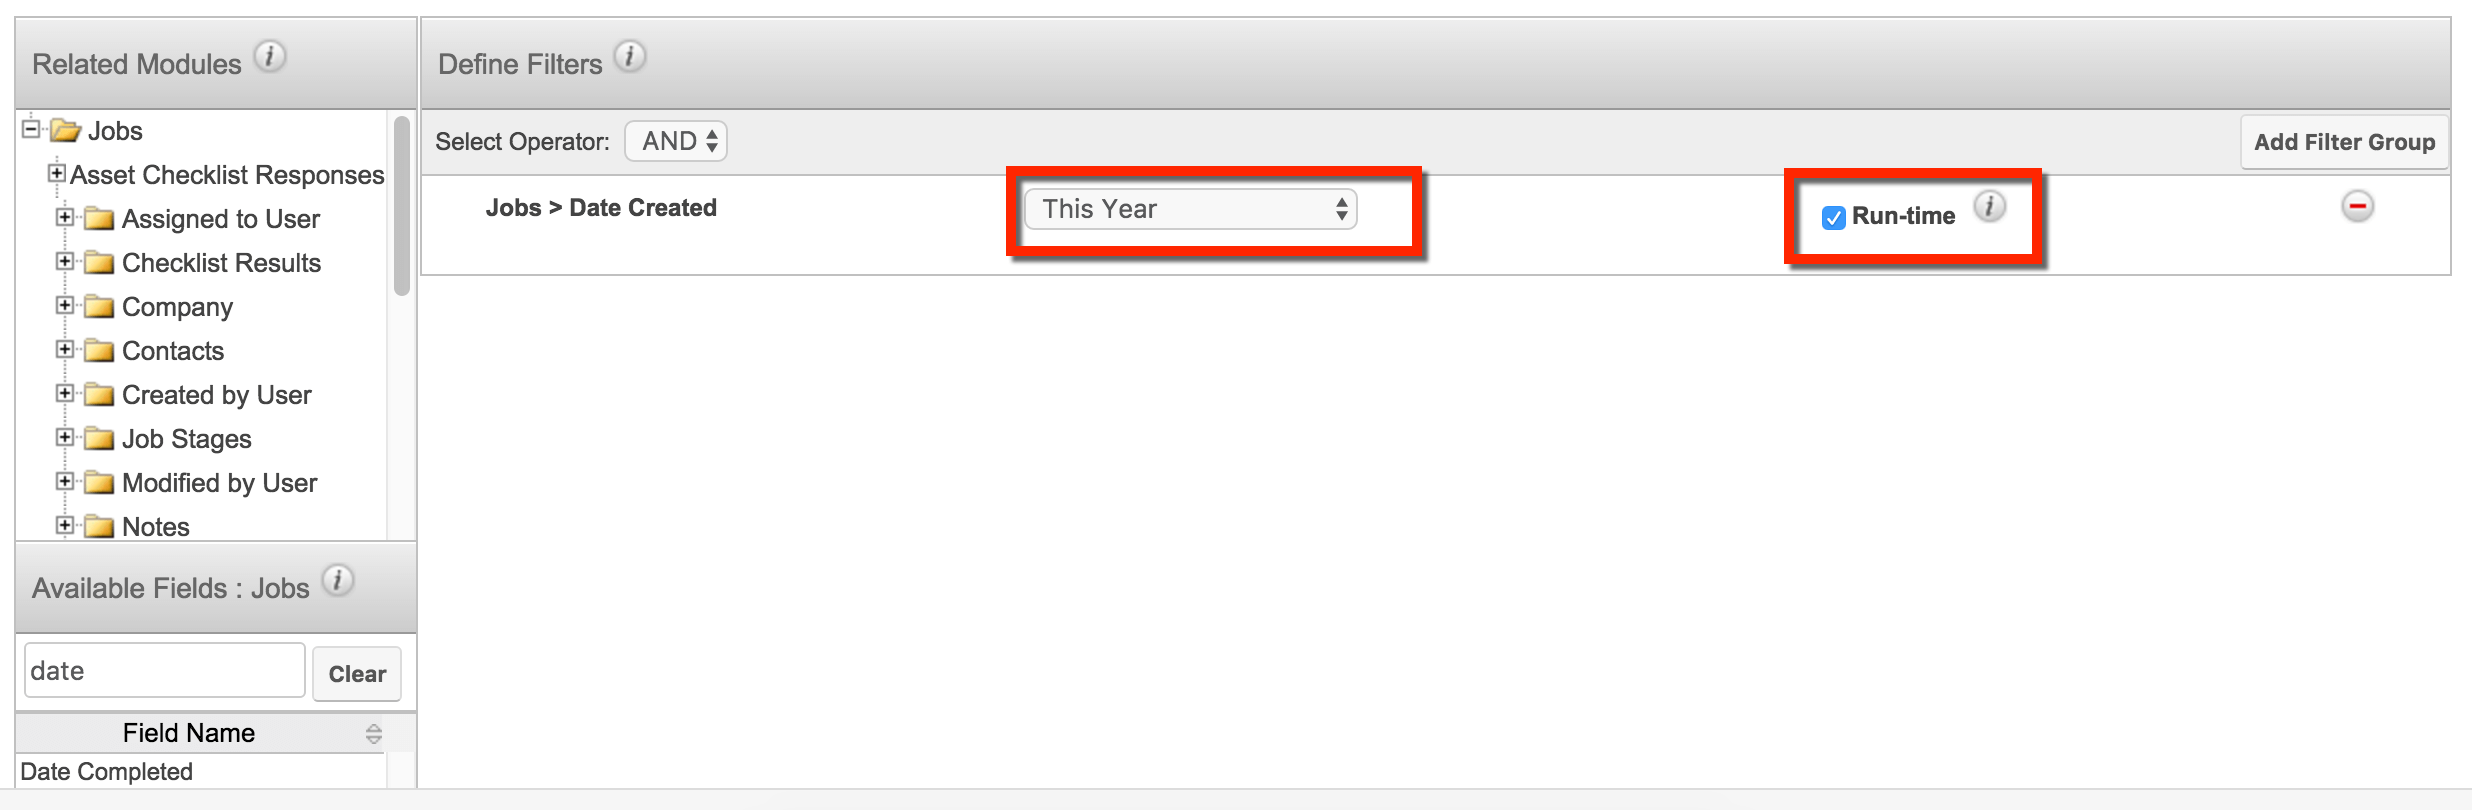Click the Add Filter Group button
The image size is (2472, 810).
click(x=2344, y=142)
